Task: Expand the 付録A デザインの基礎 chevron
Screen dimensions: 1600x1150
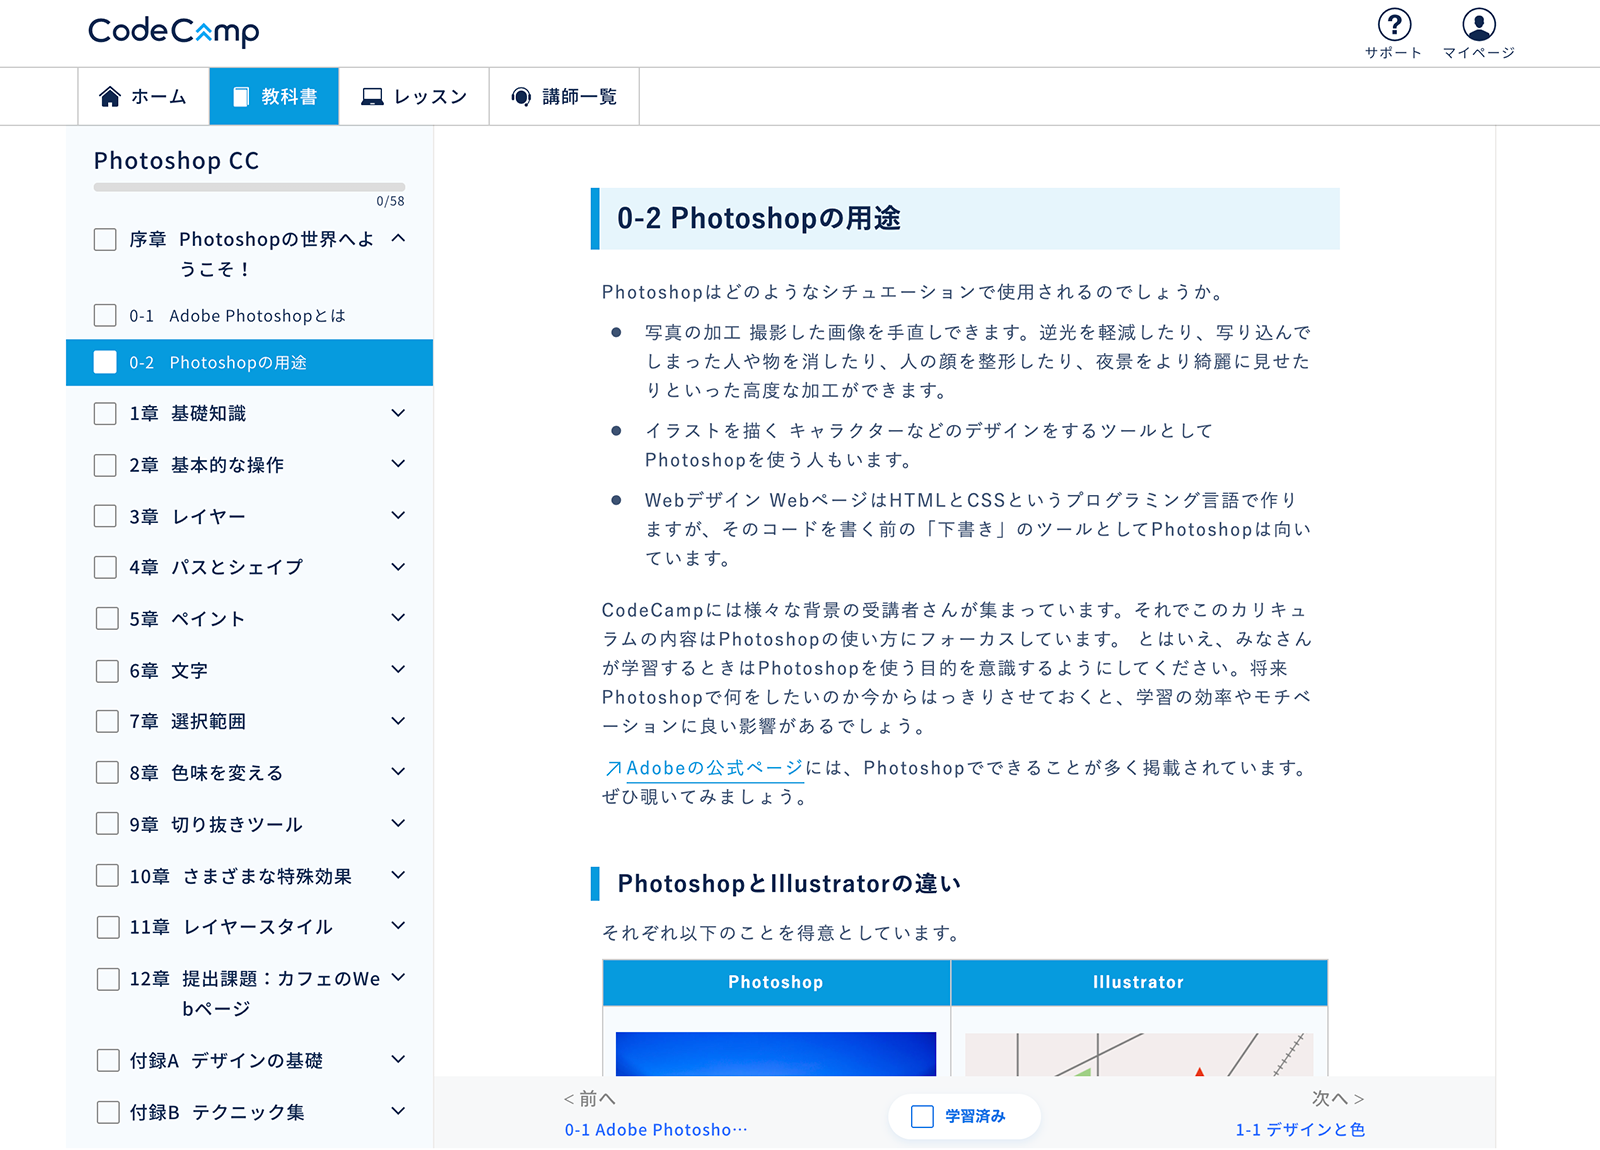Action: pos(398,1059)
